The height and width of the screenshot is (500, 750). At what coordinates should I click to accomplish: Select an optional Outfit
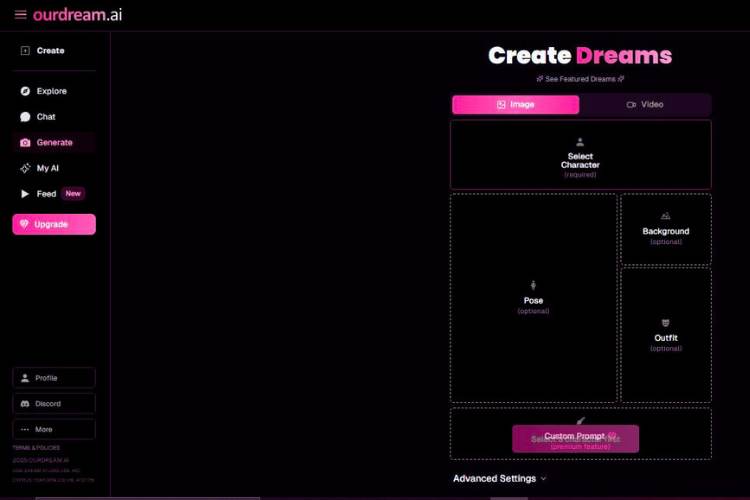click(x=666, y=335)
